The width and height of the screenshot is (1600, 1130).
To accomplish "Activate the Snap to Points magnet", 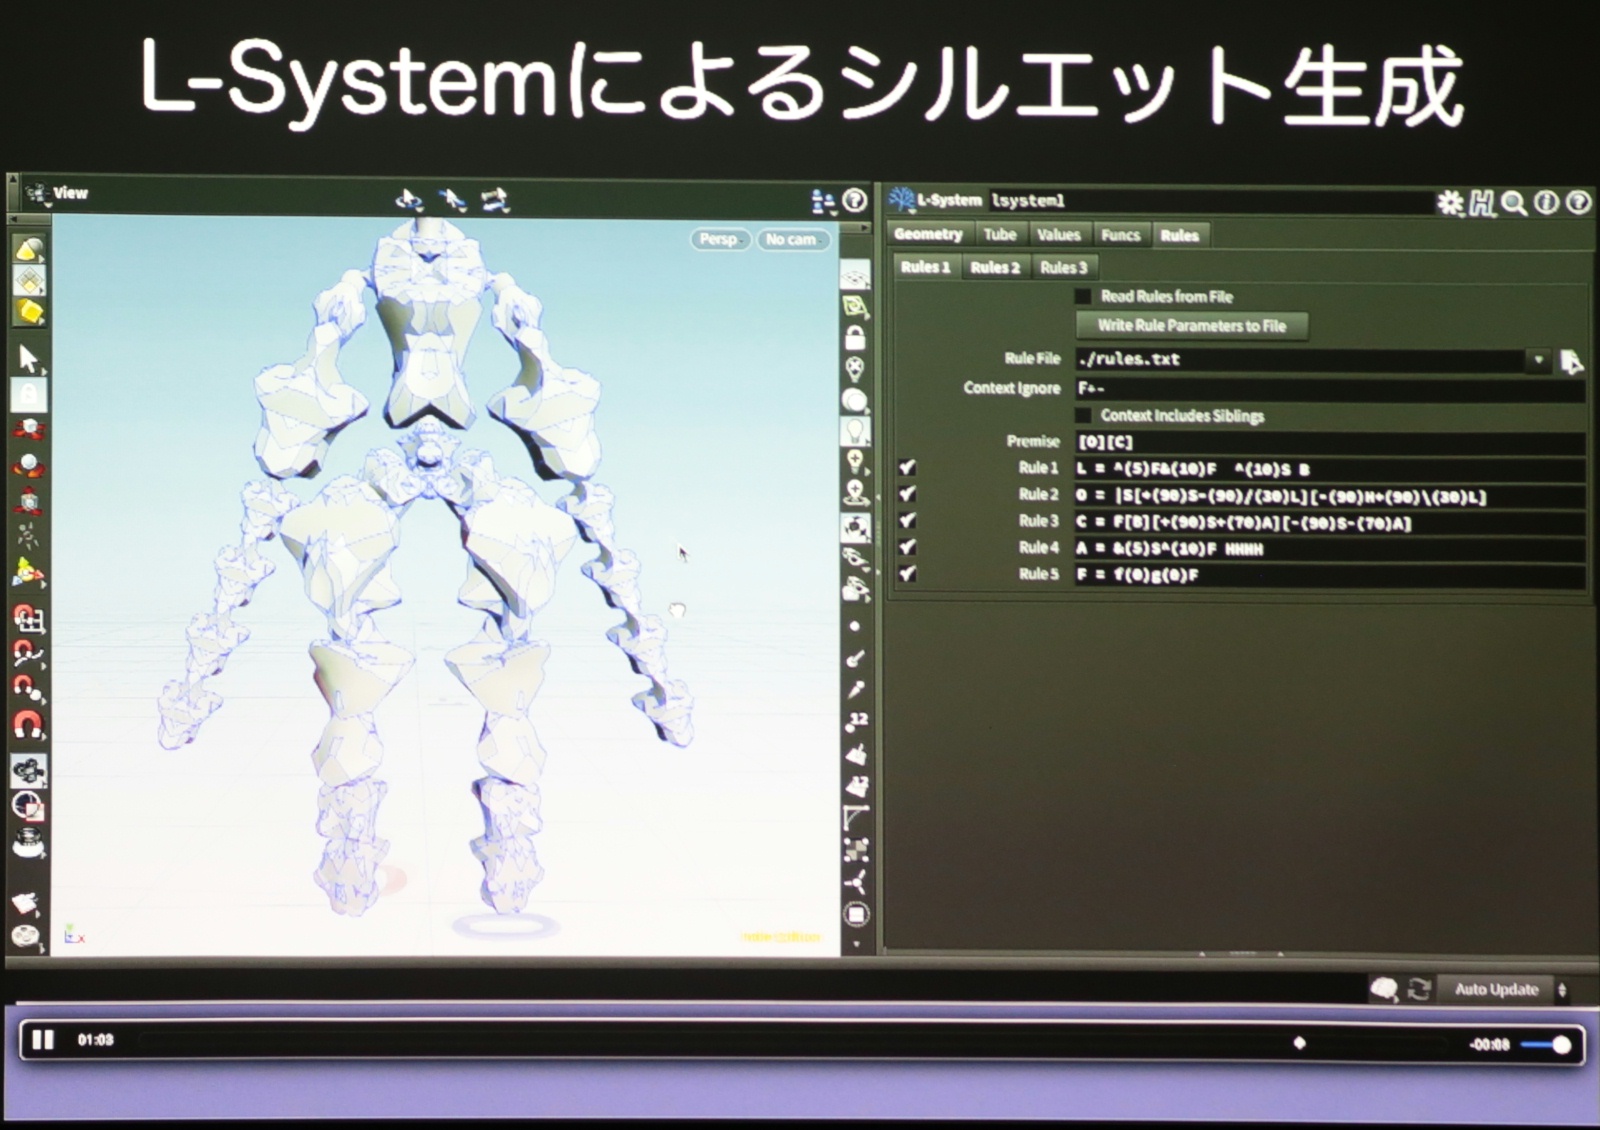I will [28, 688].
